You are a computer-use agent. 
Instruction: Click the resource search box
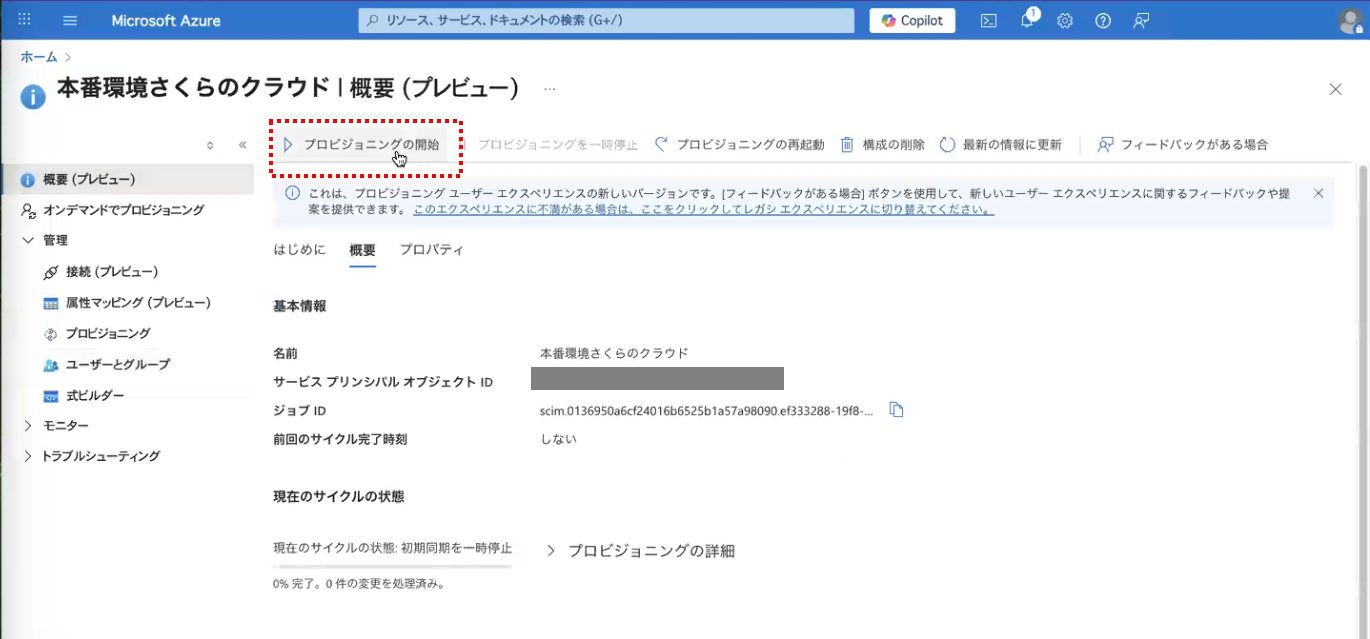pyautogui.click(x=606, y=21)
